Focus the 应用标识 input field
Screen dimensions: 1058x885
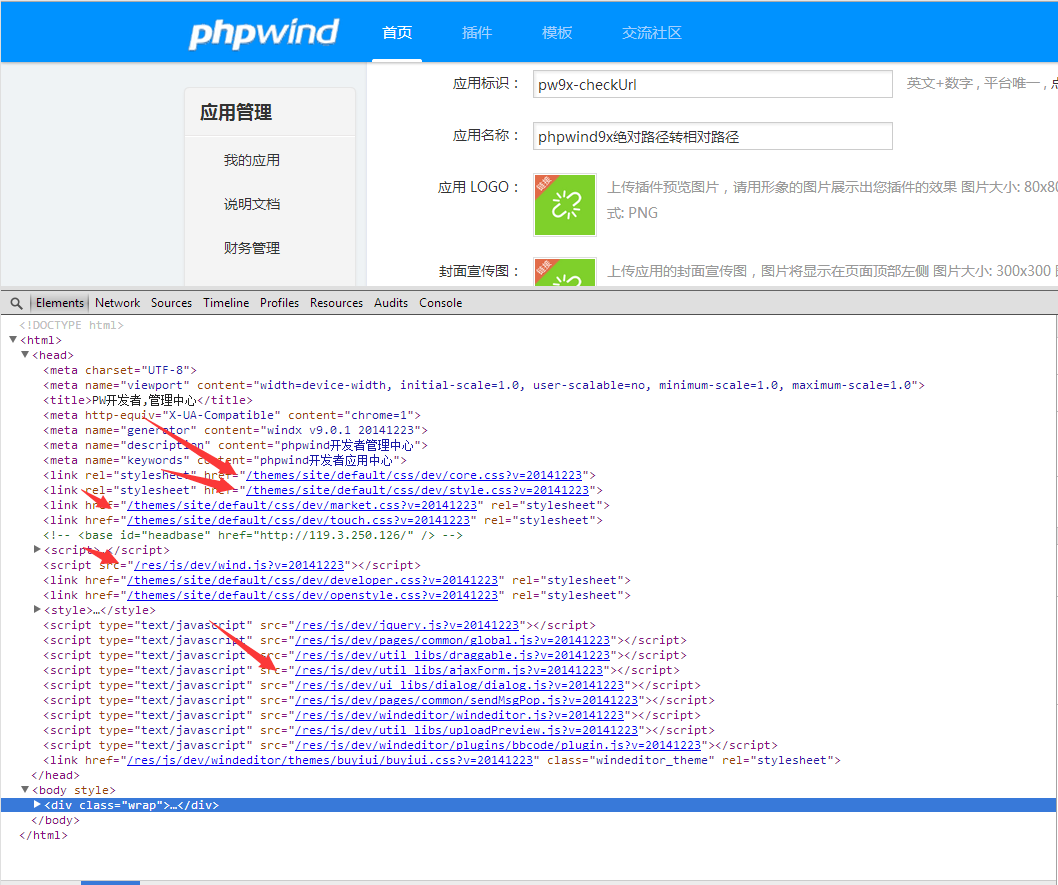pos(713,84)
